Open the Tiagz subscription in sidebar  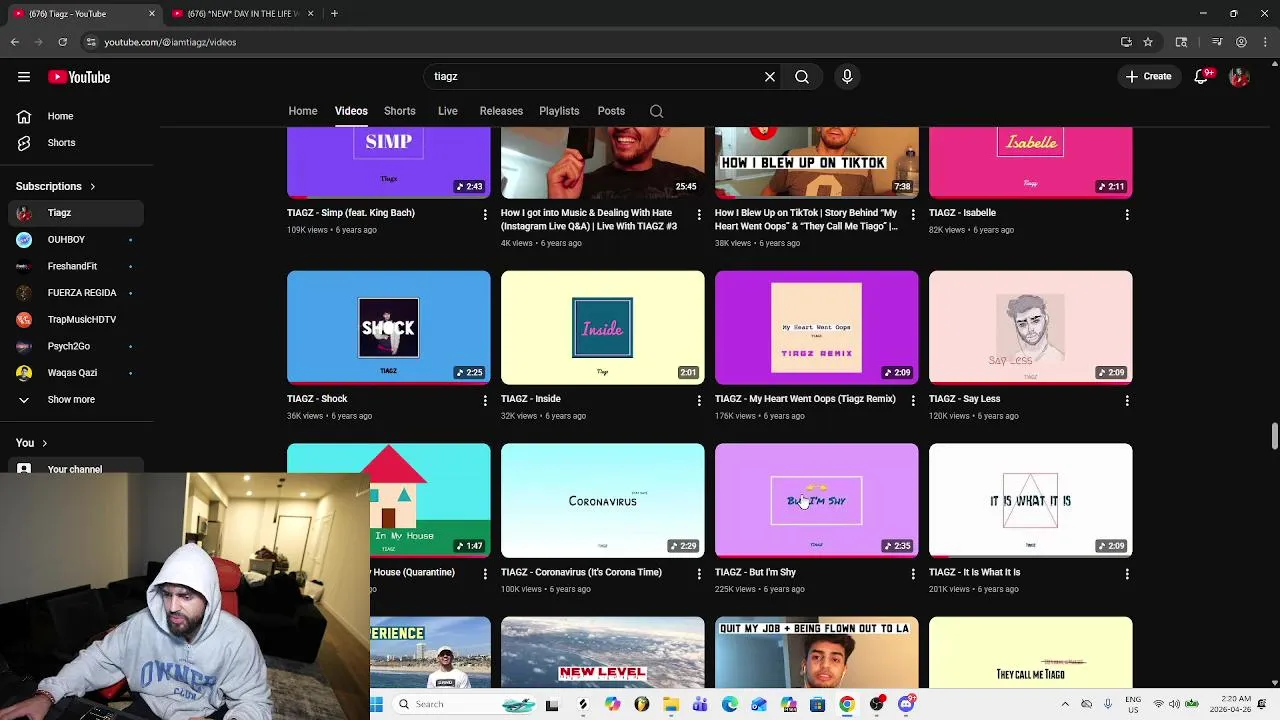(x=76, y=213)
